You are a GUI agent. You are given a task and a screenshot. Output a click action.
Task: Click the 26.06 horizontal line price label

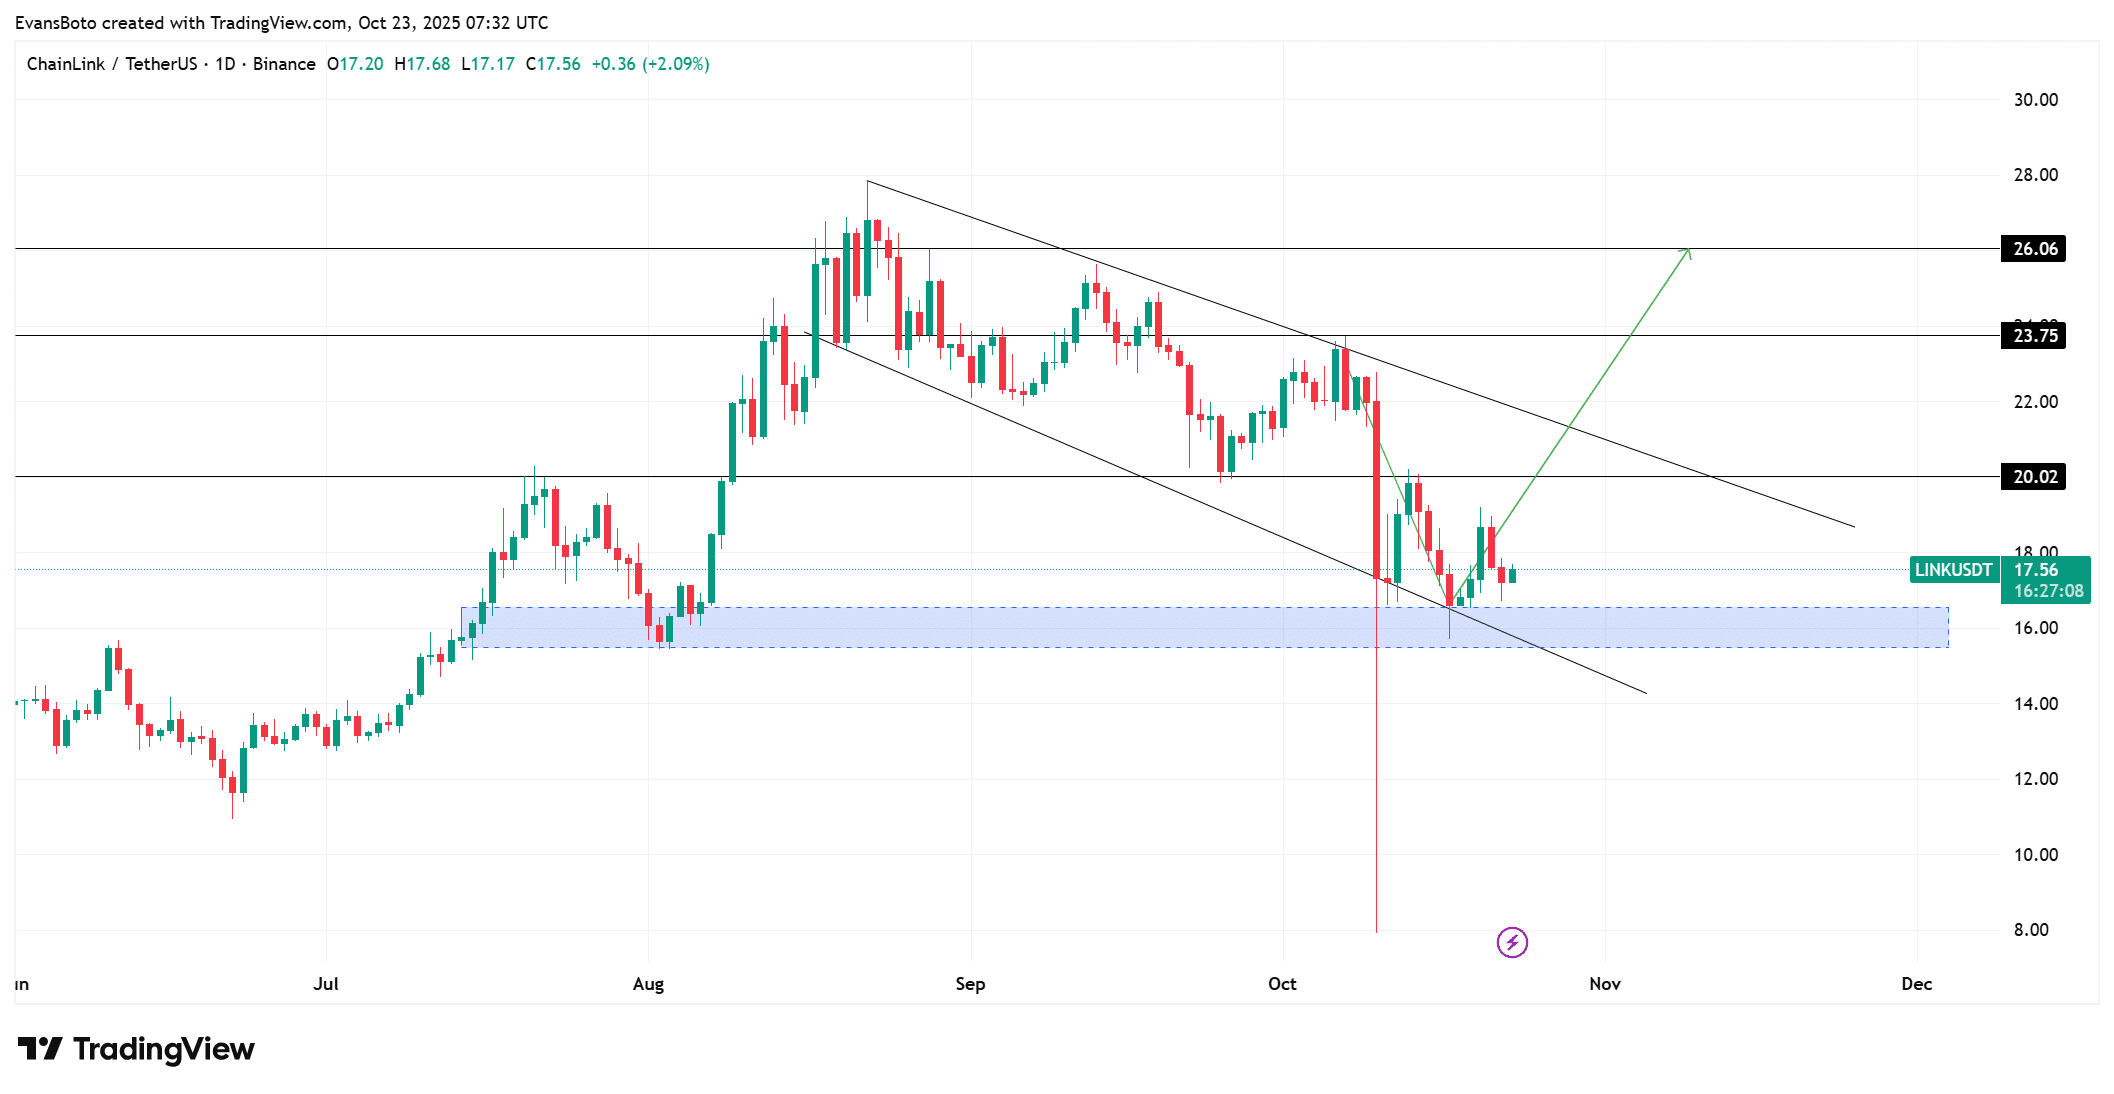click(x=2034, y=249)
